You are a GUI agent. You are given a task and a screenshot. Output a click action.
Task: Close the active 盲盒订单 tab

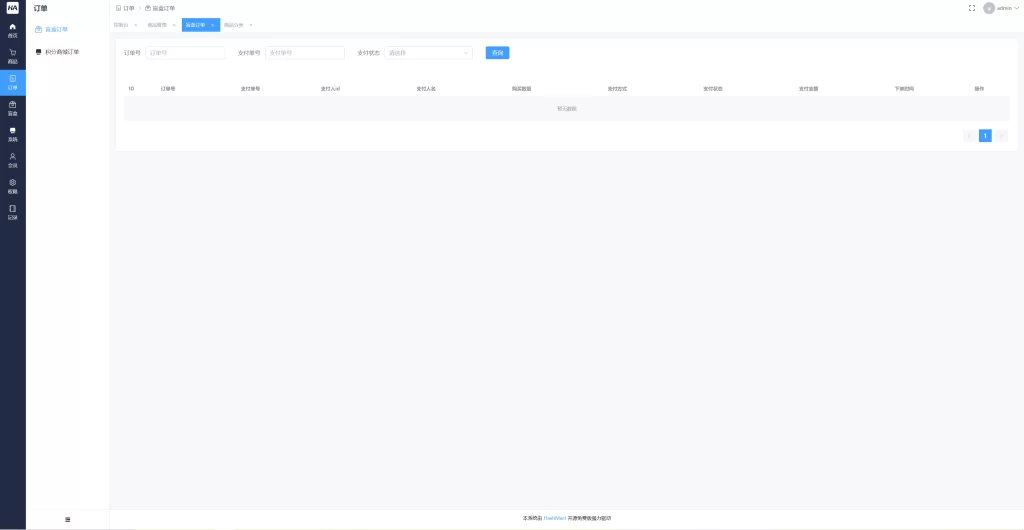click(213, 24)
